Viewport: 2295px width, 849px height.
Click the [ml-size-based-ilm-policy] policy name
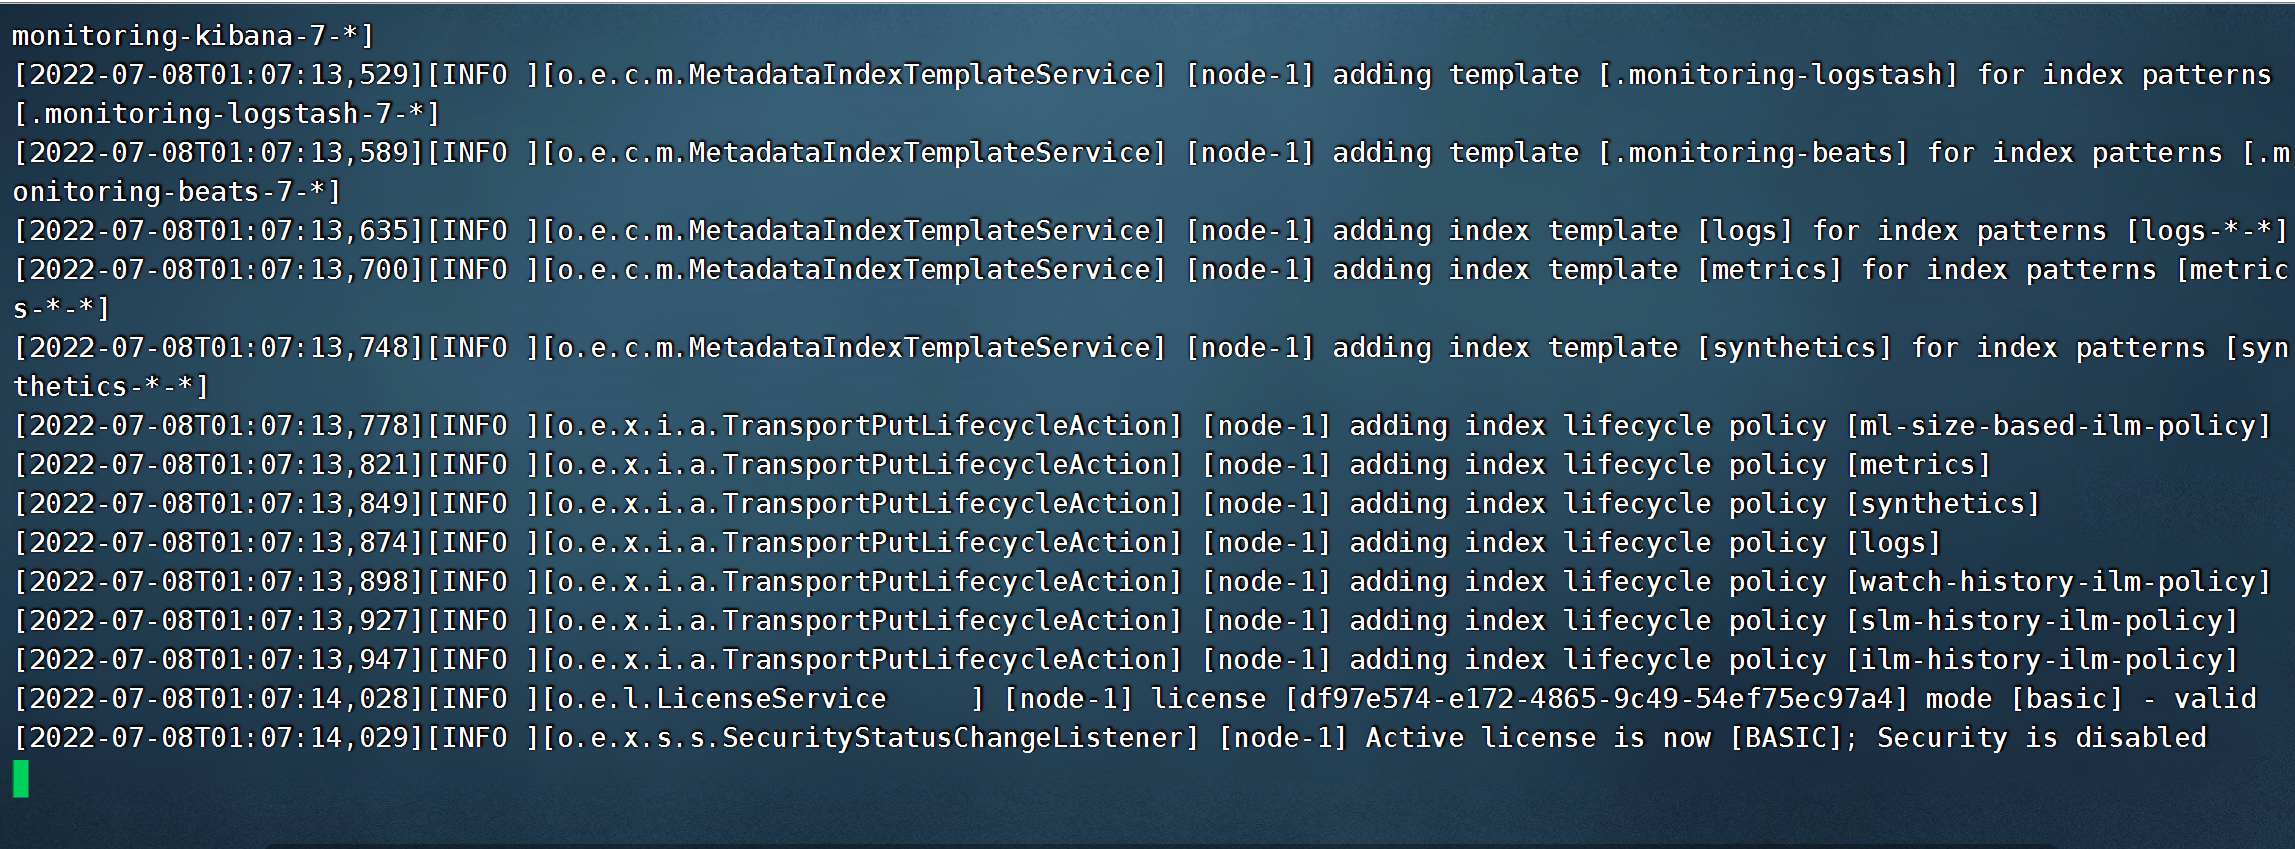[x=2058, y=426]
